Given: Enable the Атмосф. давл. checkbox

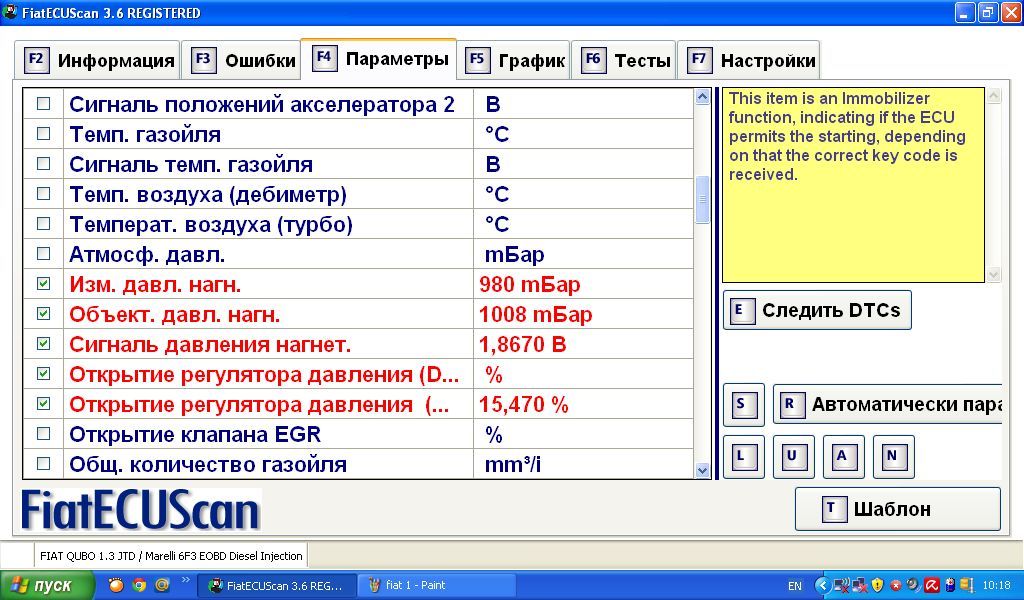Looking at the screenshot, I should coord(43,254).
